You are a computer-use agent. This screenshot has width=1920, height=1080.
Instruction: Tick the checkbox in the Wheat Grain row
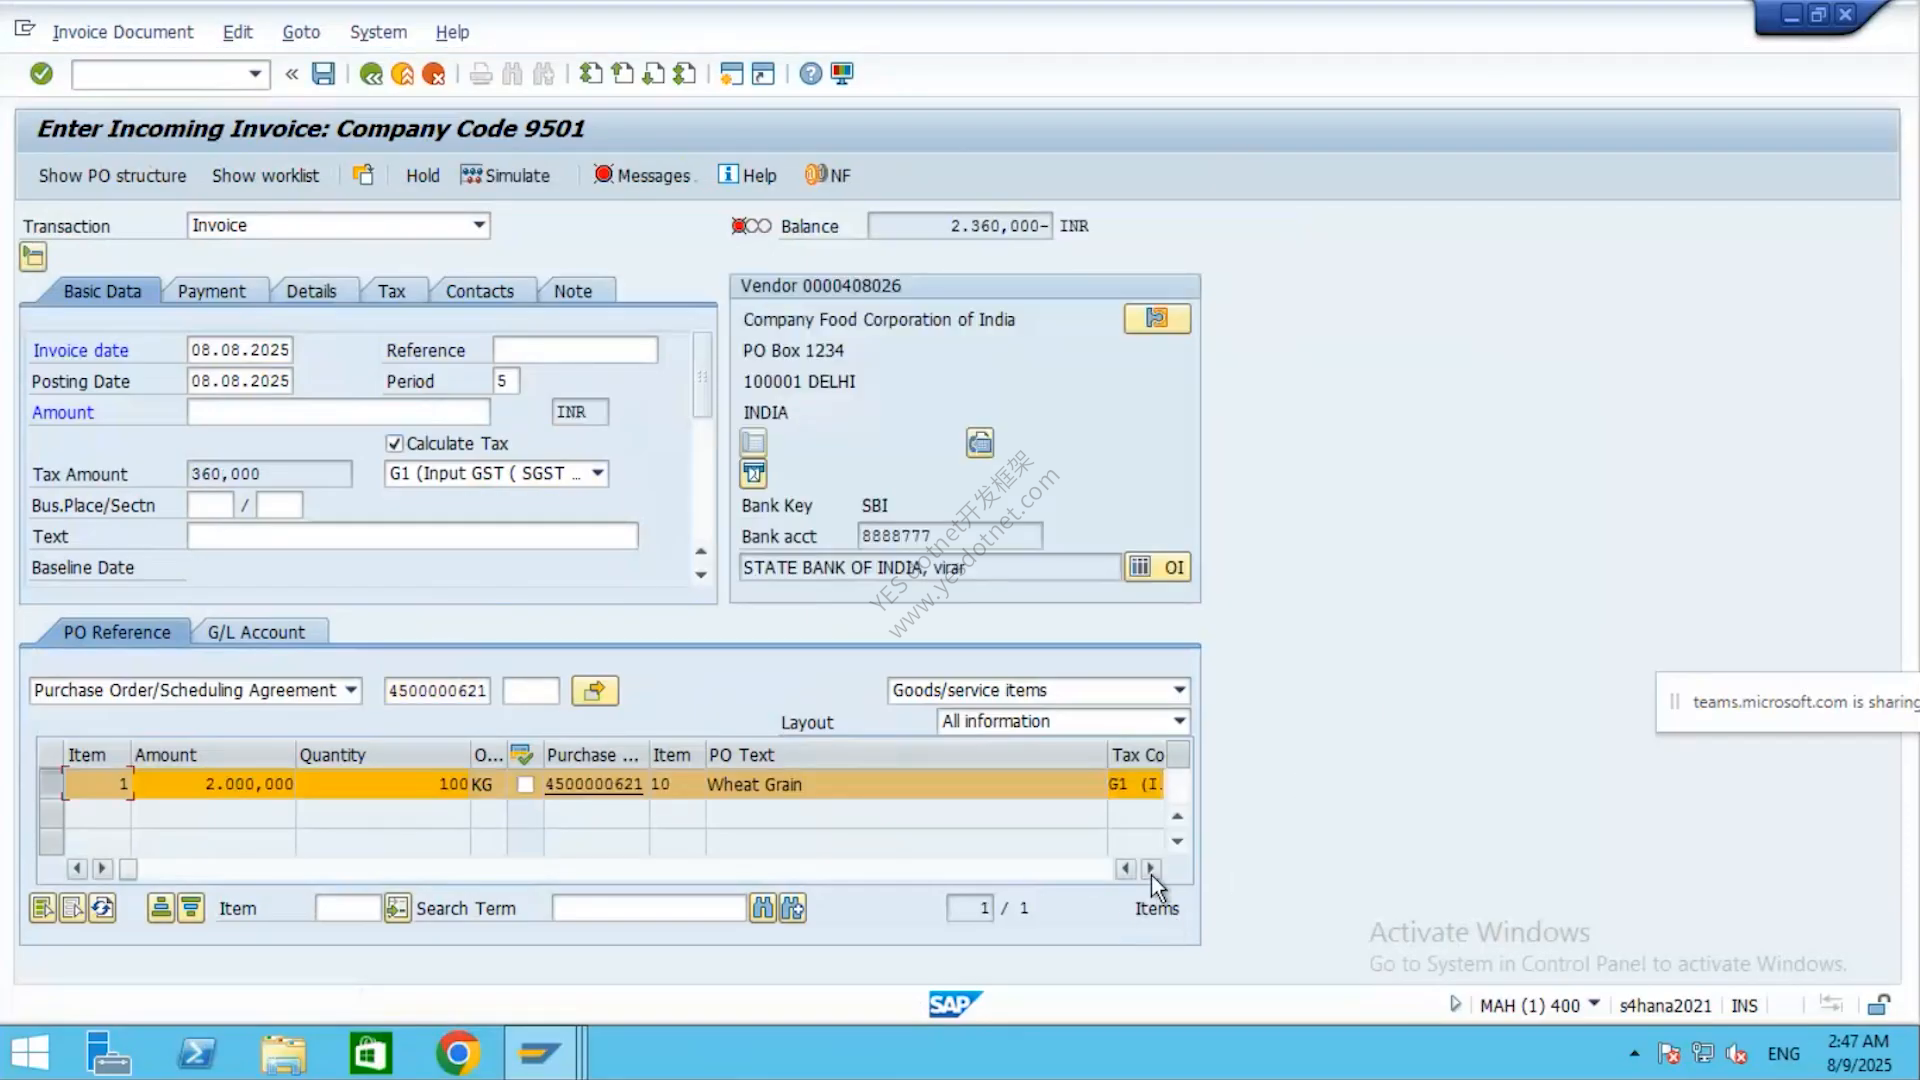pos(525,785)
